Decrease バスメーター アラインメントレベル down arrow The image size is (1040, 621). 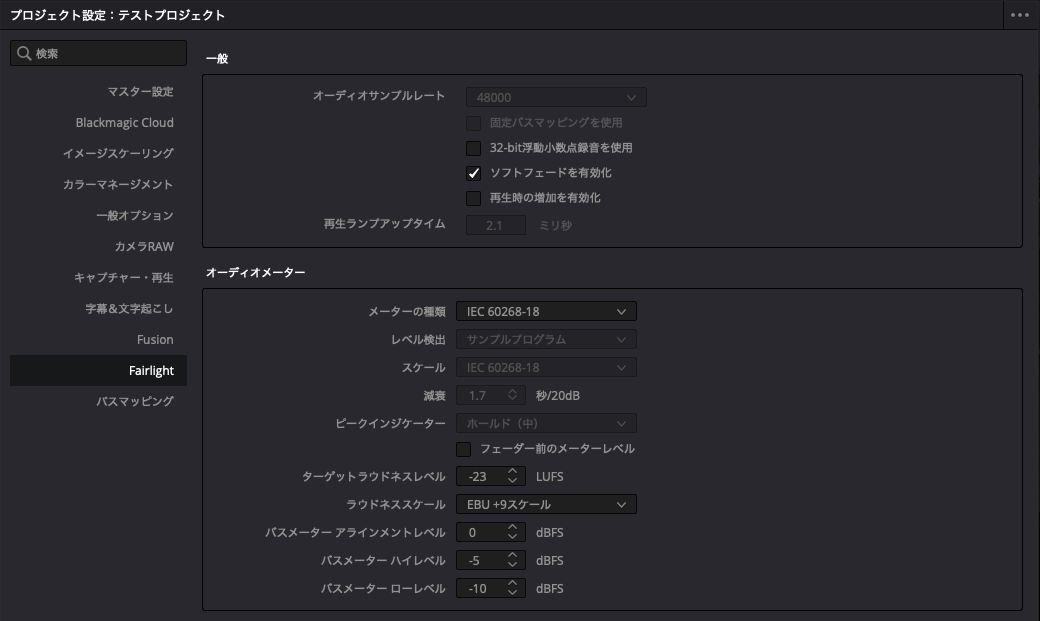(x=512, y=536)
